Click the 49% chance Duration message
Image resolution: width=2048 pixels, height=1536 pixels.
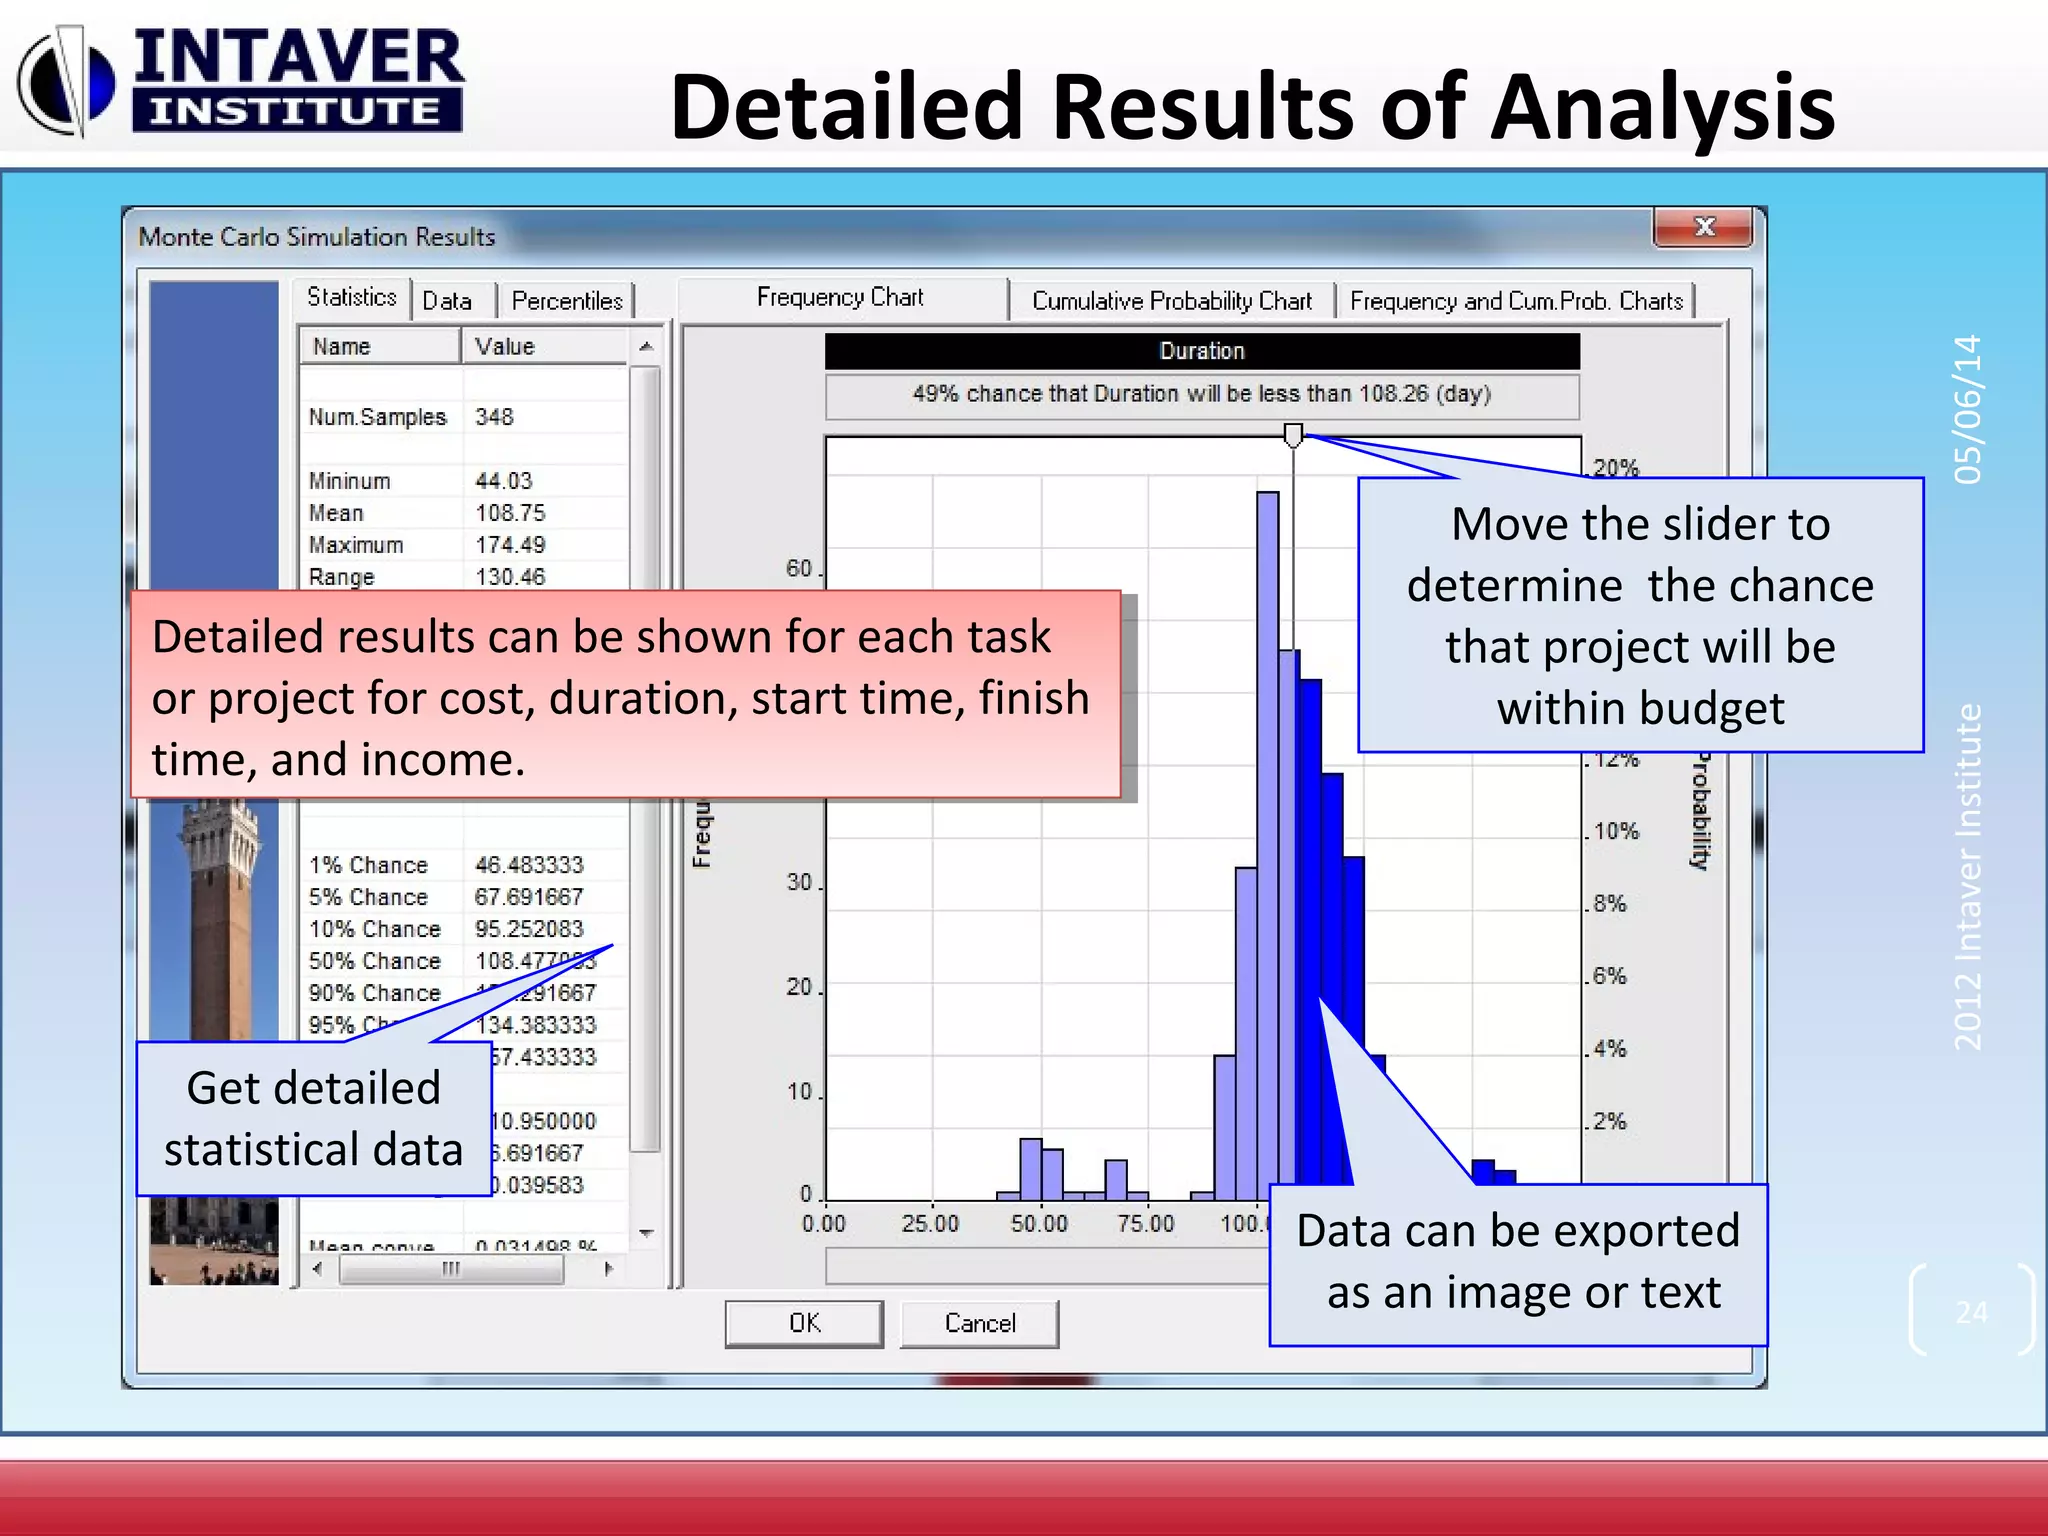(x=1202, y=395)
